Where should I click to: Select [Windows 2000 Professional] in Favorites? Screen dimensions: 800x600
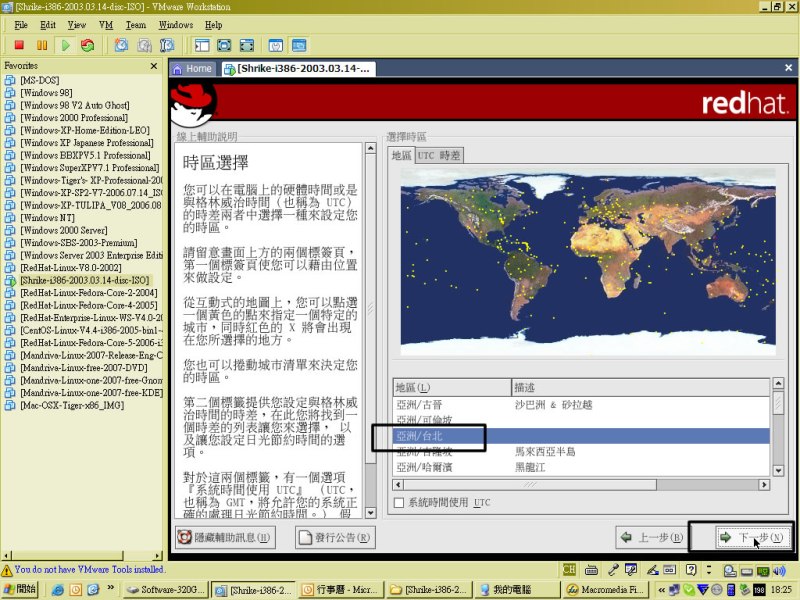pyautogui.click(x=74, y=118)
